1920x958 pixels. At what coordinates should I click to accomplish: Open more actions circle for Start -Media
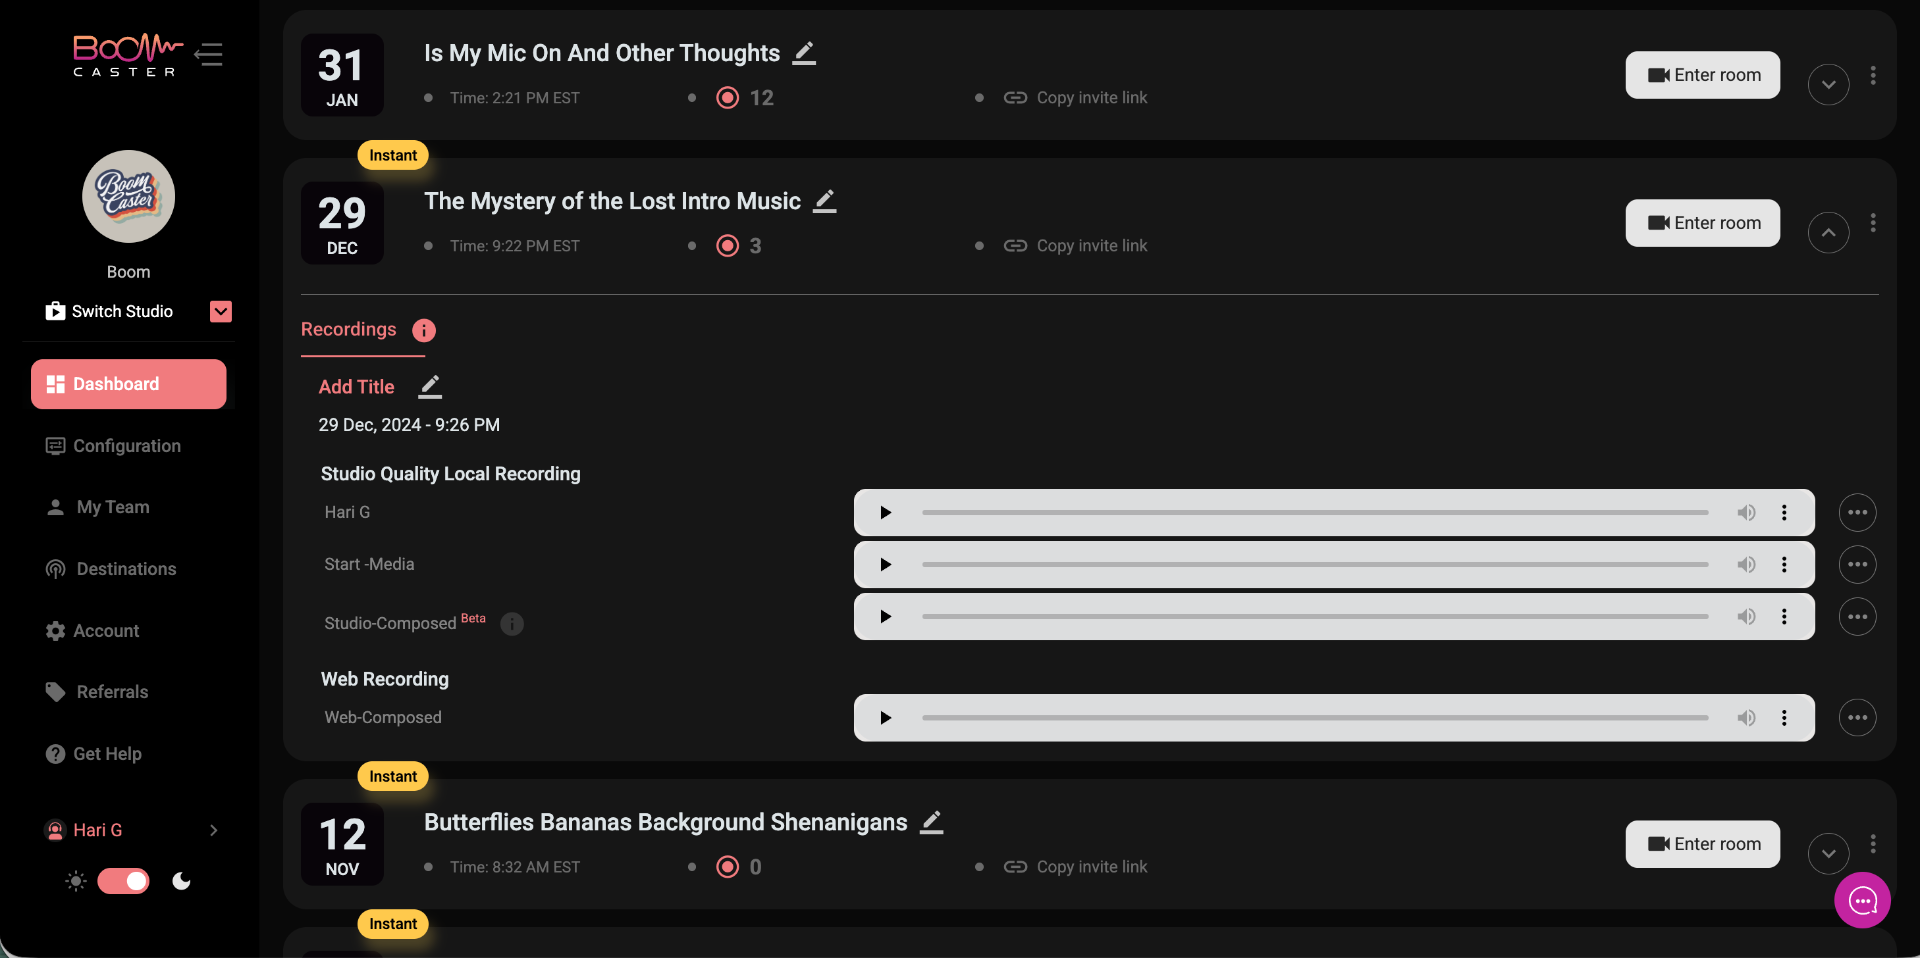click(1857, 565)
